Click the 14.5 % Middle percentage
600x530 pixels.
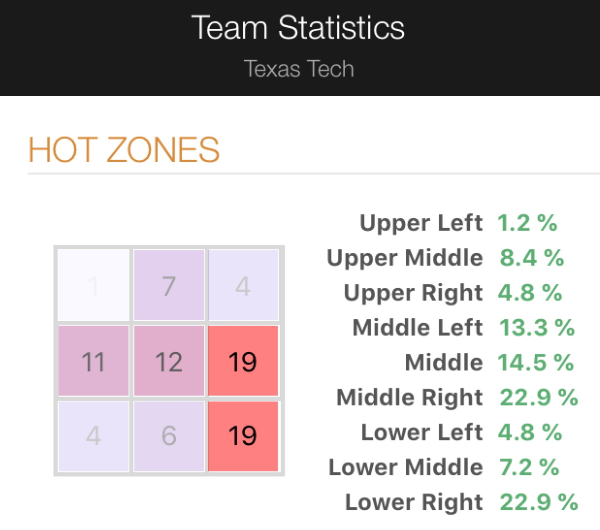(x=537, y=362)
